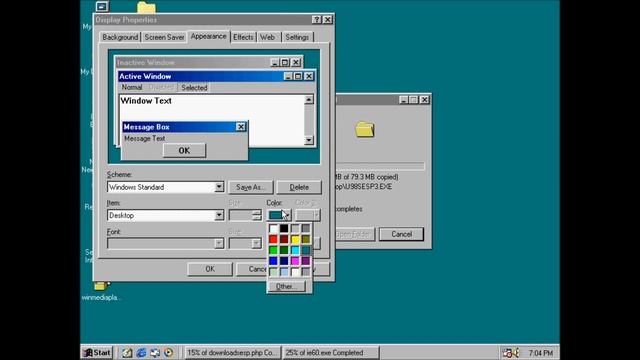Viewport: 640px width, 360px height.
Task: Open Other... custom color dialog
Action: coord(287,287)
